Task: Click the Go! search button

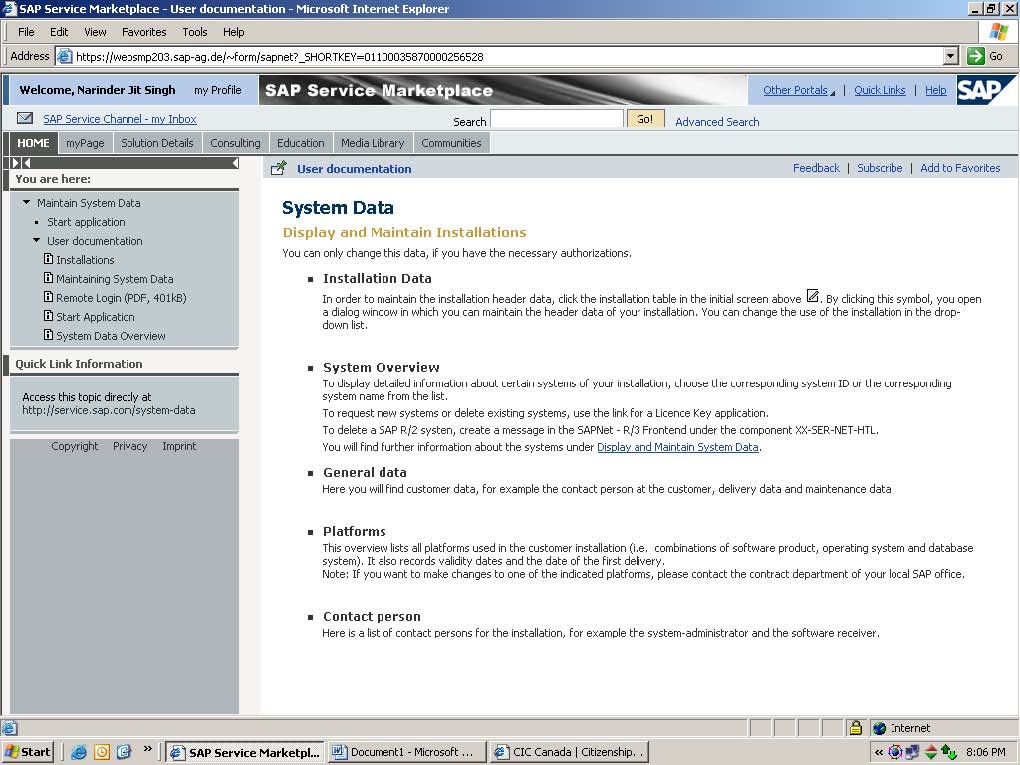Action: tap(645, 119)
